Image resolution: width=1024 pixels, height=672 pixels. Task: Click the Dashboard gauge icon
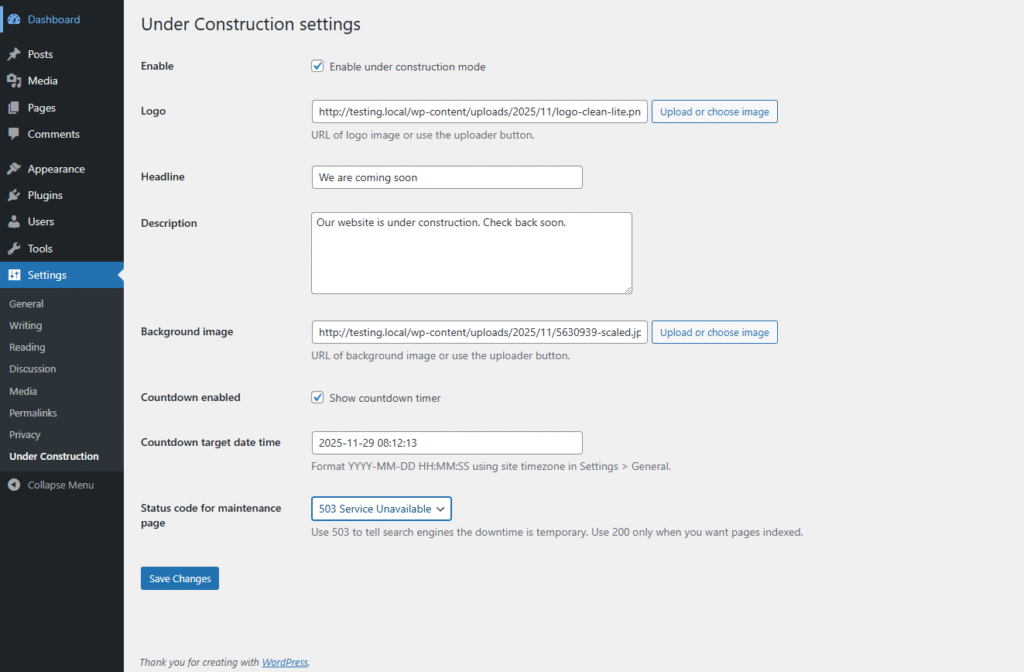[13, 19]
